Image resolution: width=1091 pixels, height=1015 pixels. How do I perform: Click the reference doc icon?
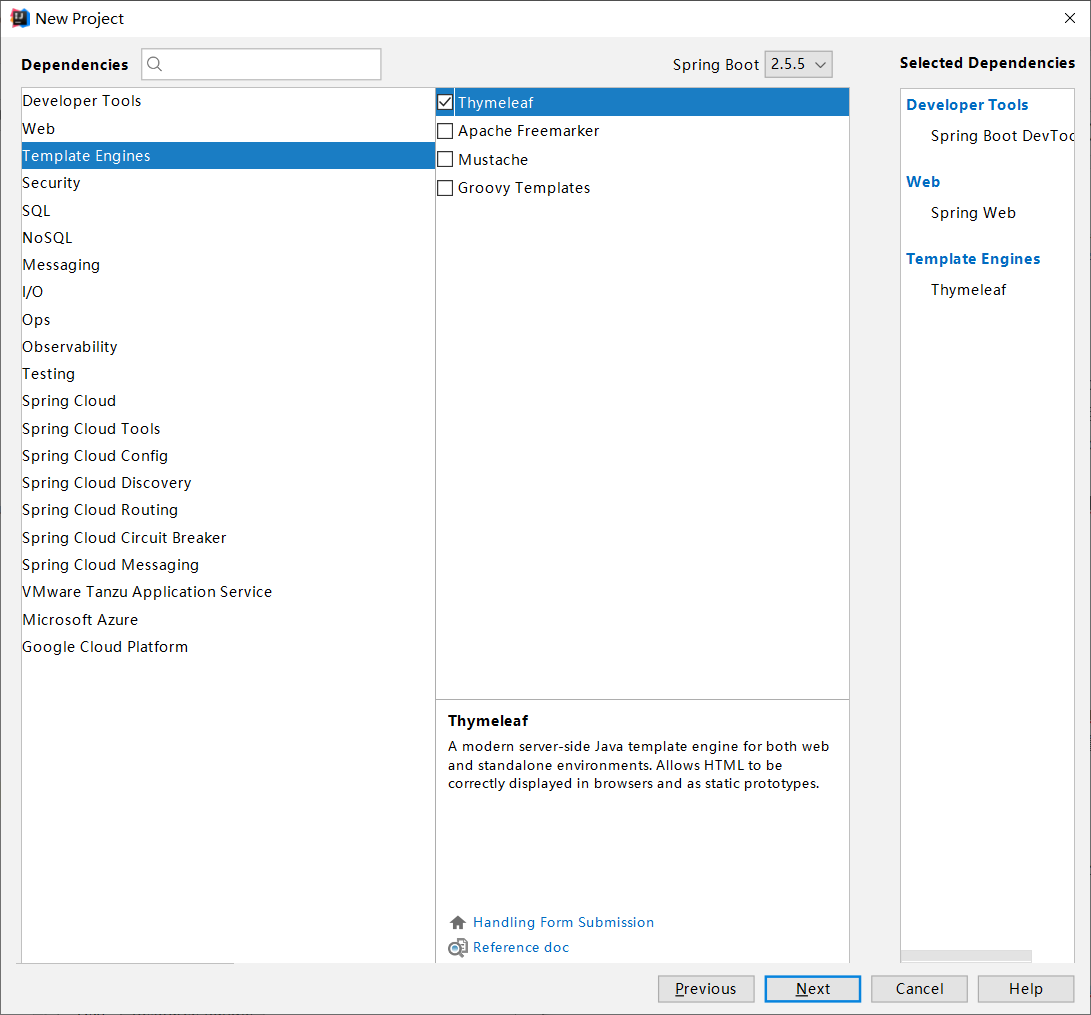tap(457, 948)
